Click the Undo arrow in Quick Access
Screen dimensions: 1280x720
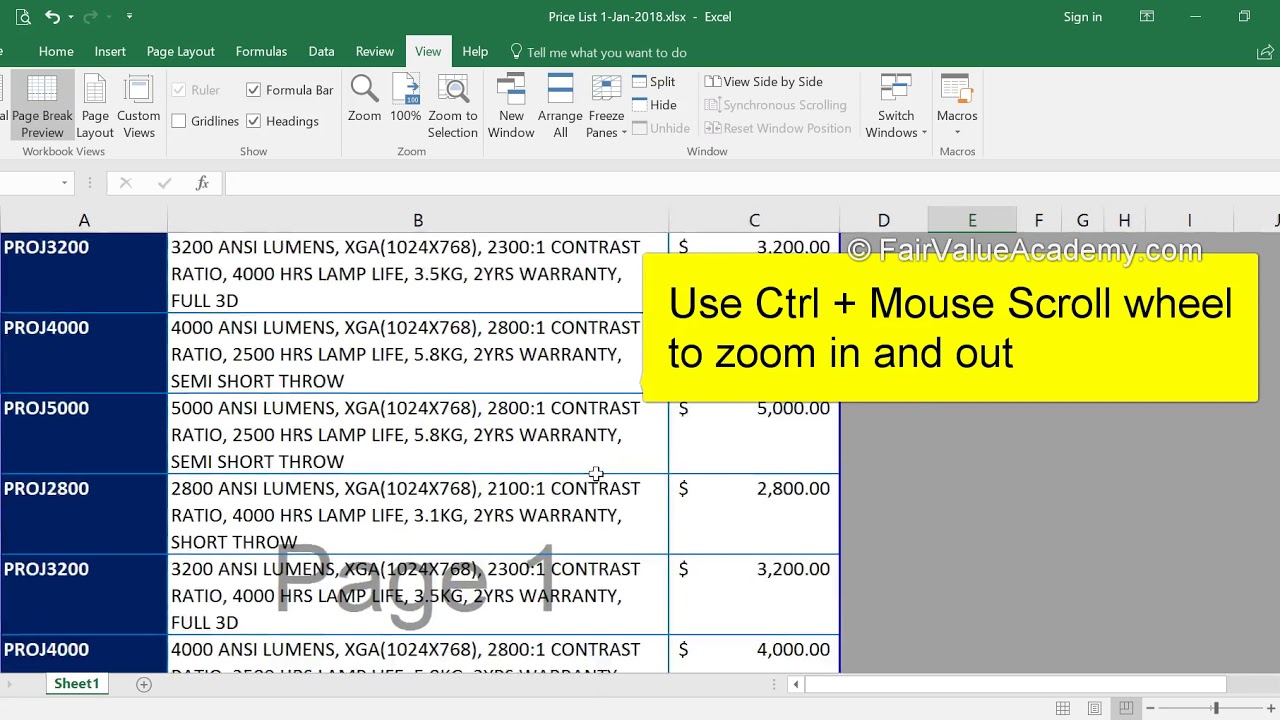(52, 17)
